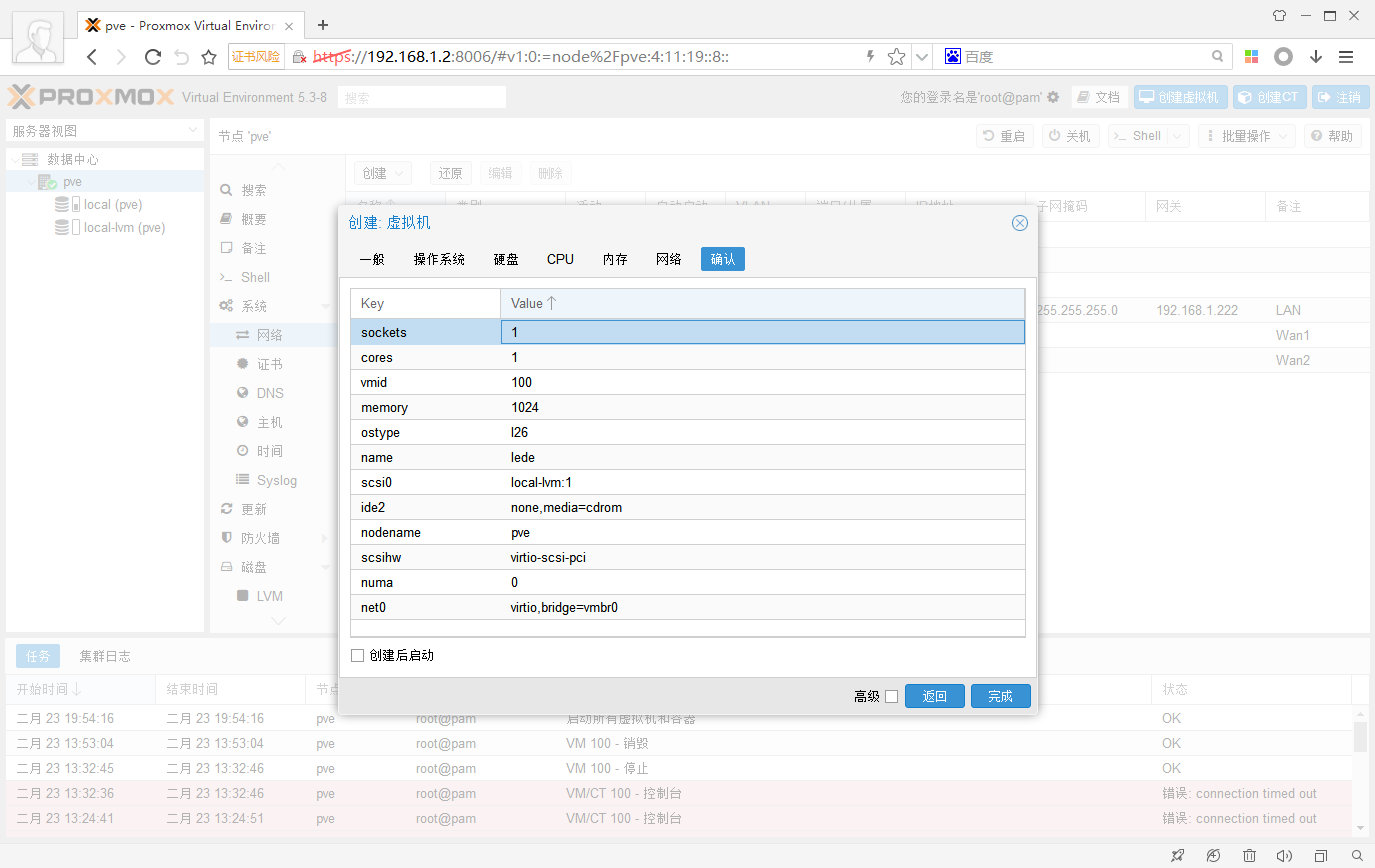Select local-lvm (pve) storage in tree
1375x868 pixels.
tap(124, 227)
